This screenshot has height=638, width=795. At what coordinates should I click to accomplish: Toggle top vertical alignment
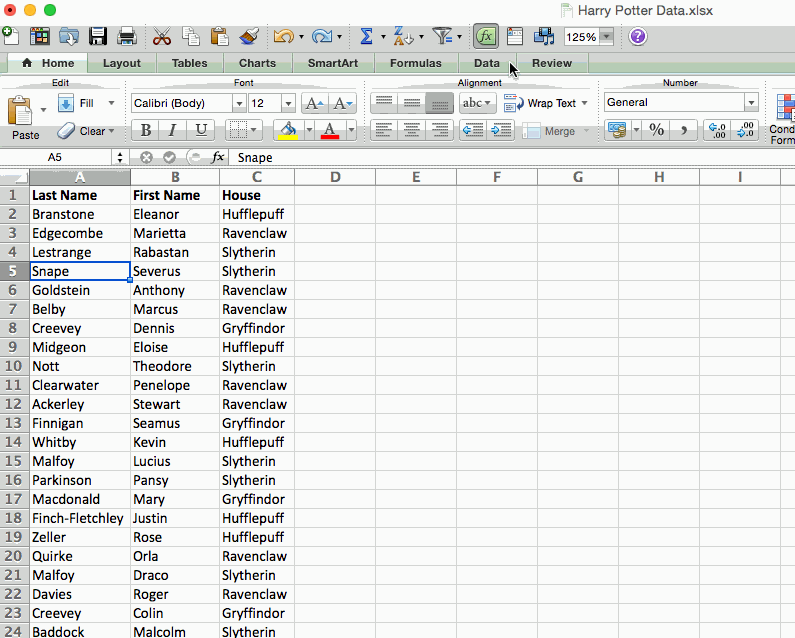coord(384,103)
